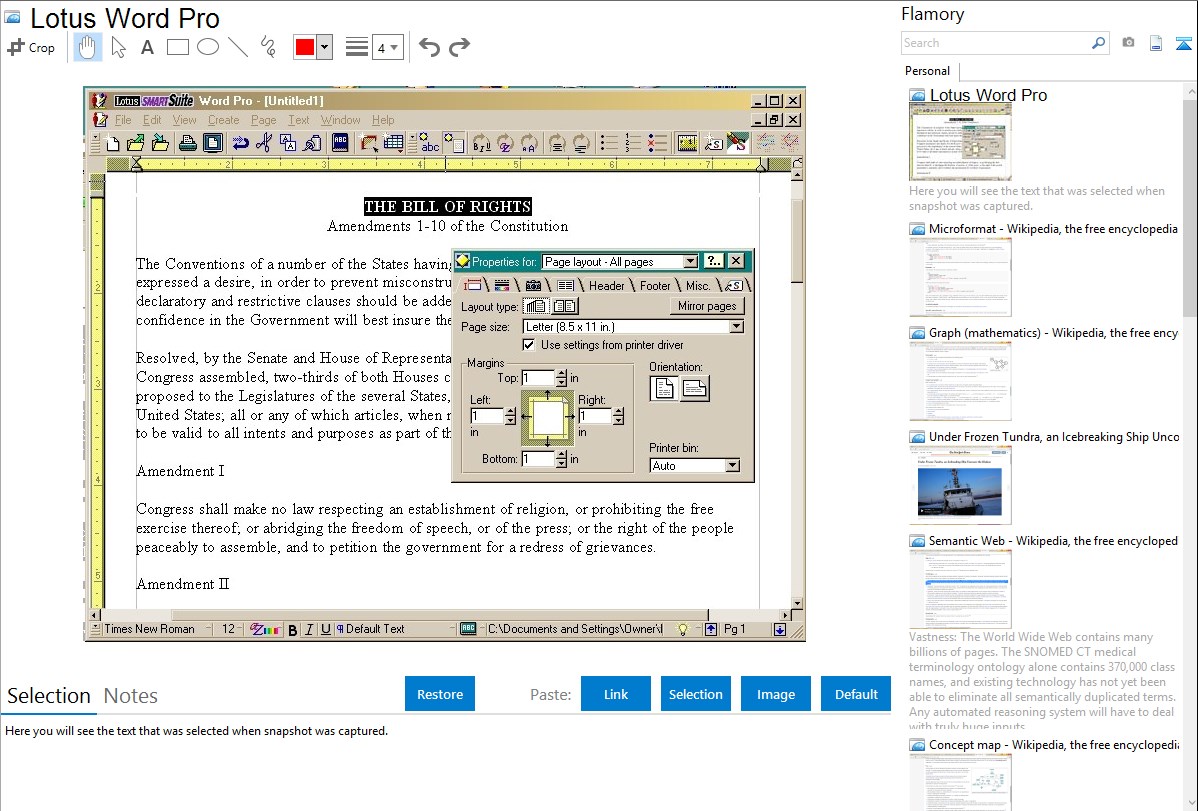Click the text color icon in status bar
The width and height of the screenshot is (1198, 811).
click(265, 630)
